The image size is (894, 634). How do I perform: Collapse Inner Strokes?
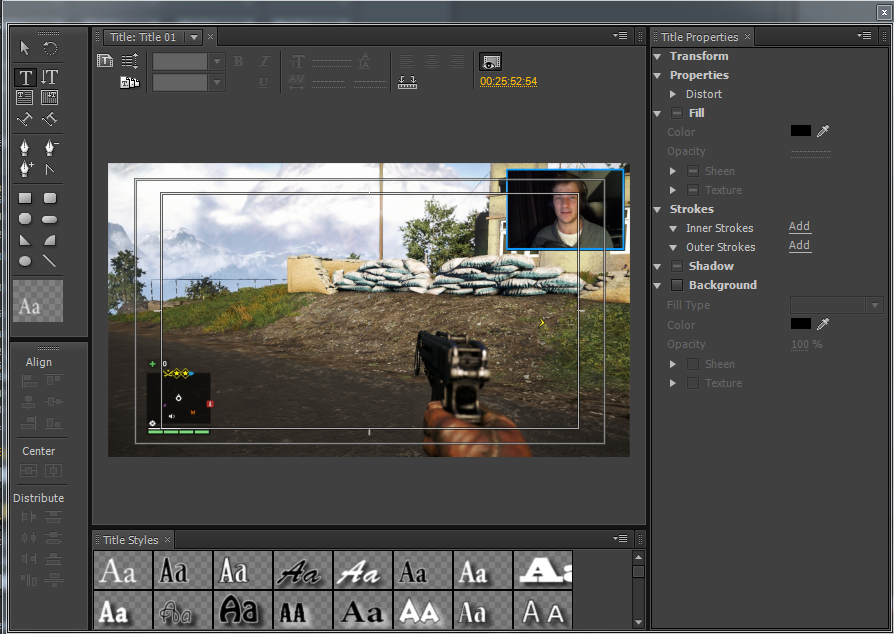pos(673,228)
